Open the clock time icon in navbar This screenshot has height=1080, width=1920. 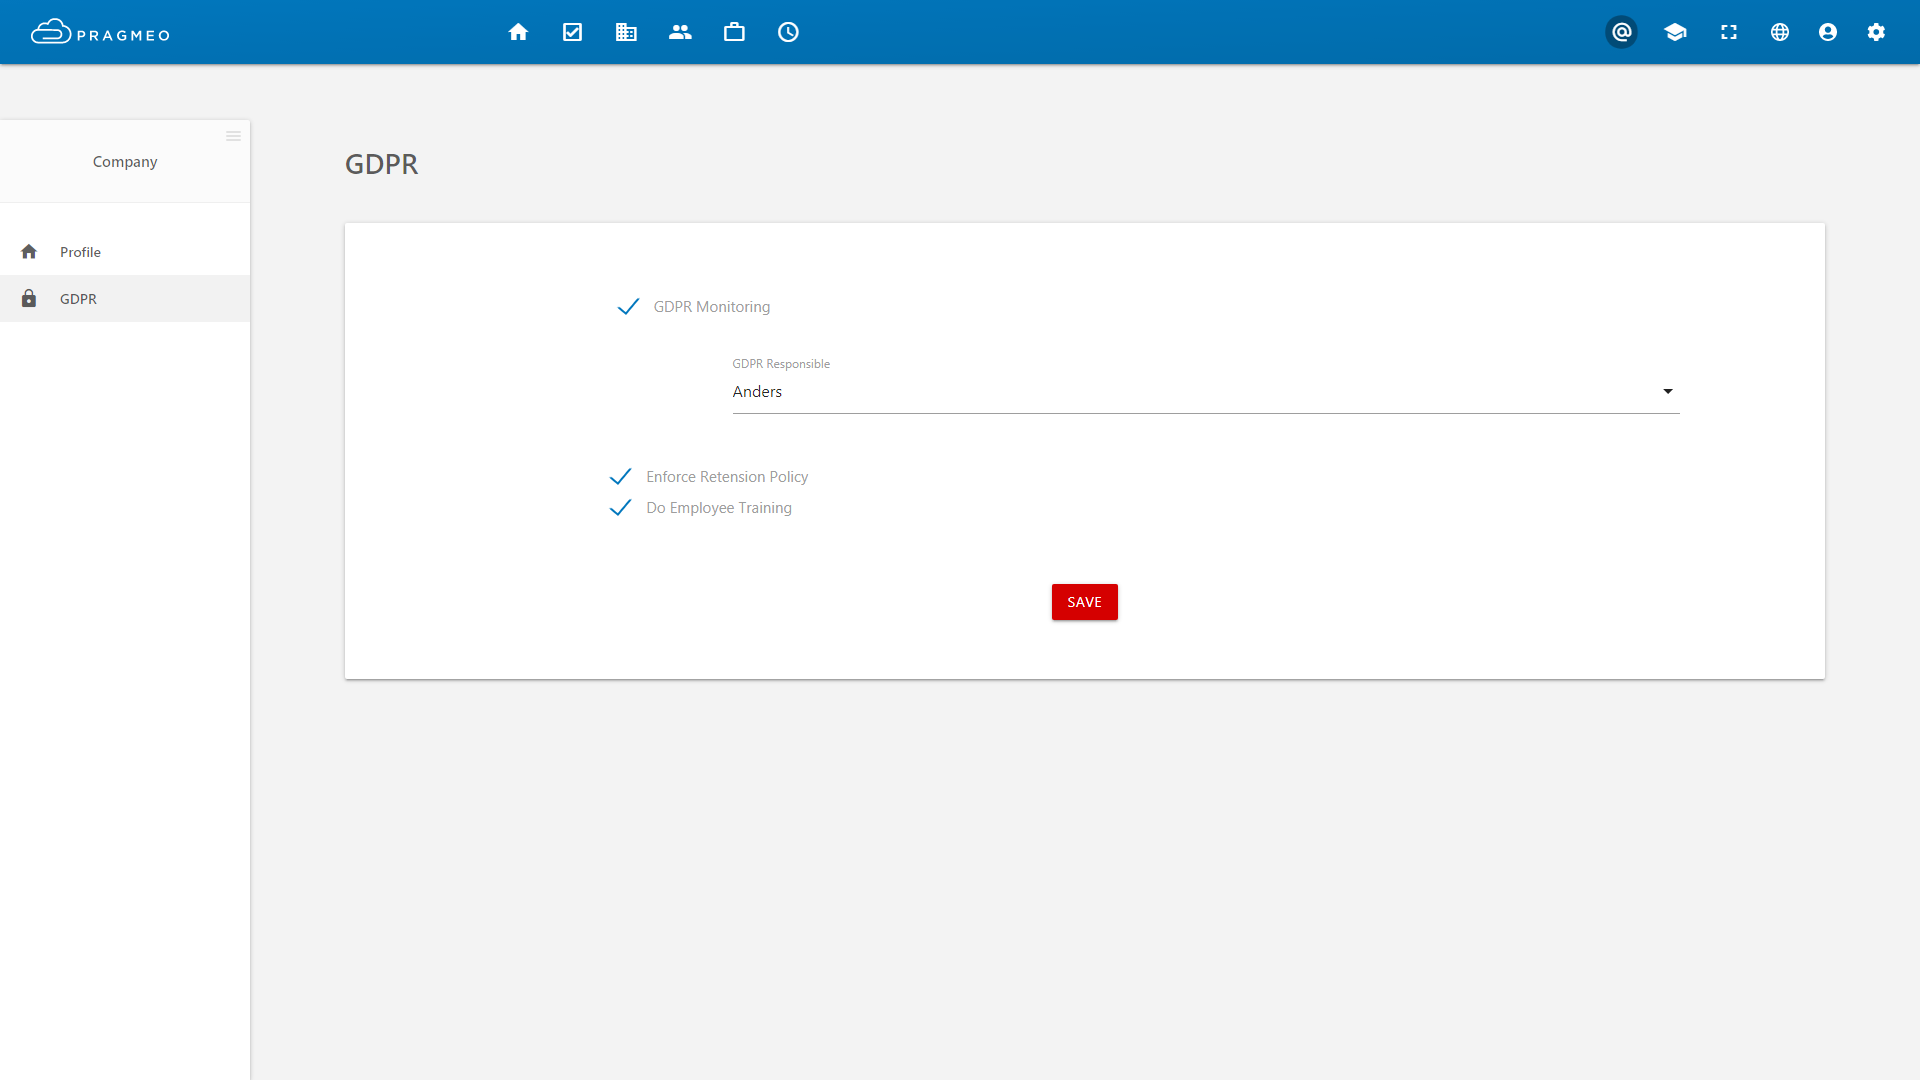tap(788, 32)
